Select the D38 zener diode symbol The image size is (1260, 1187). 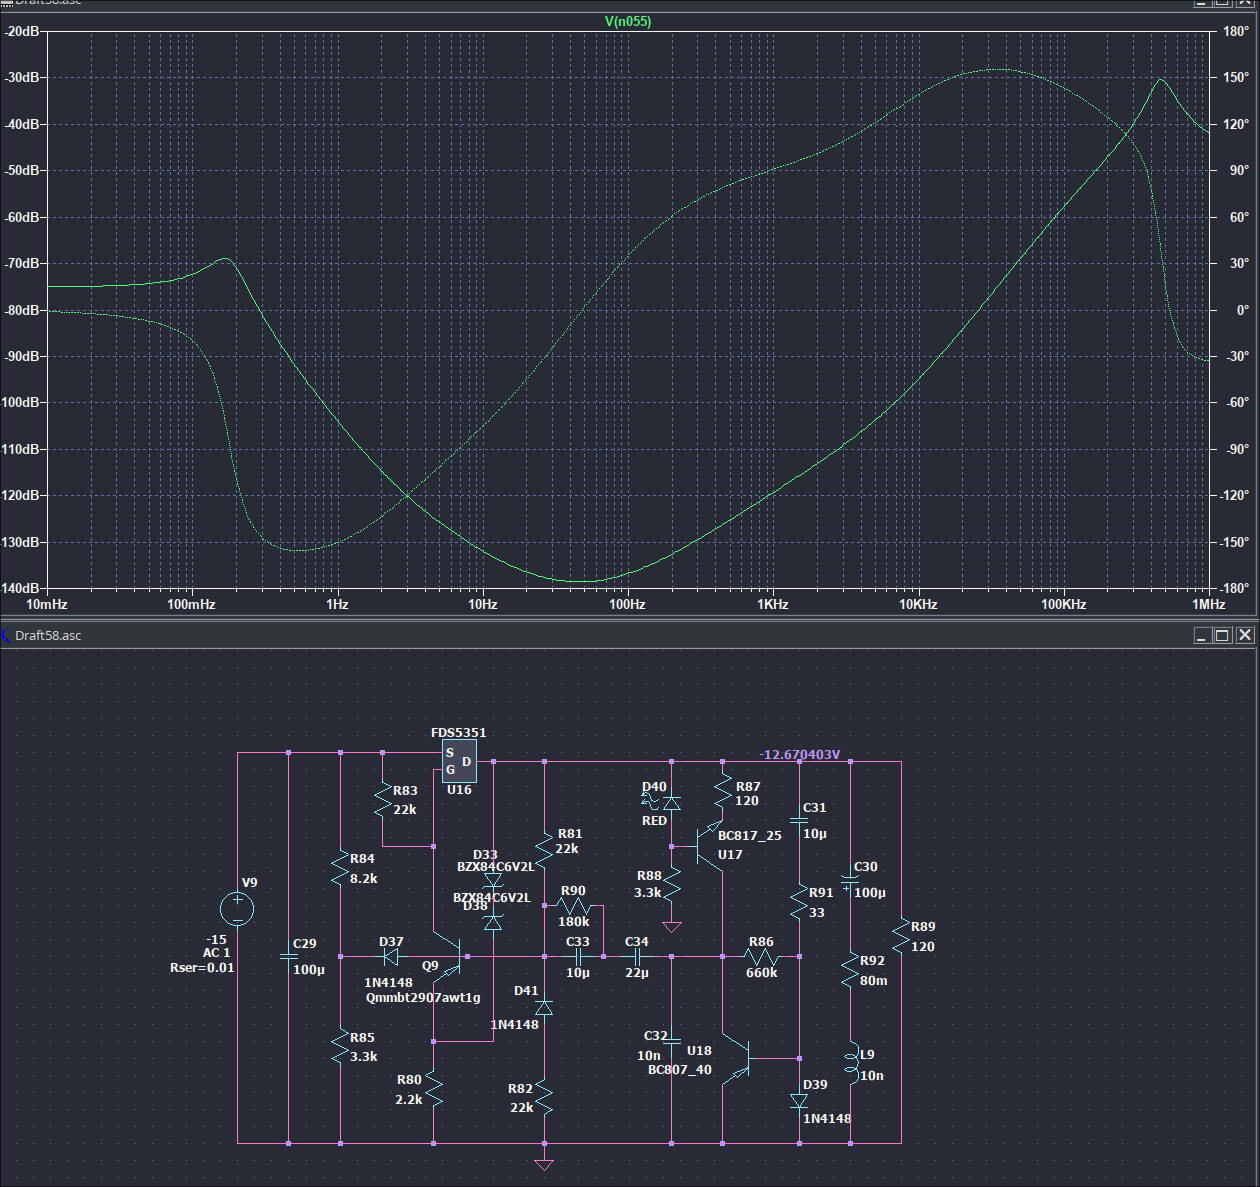pyautogui.click(x=492, y=922)
